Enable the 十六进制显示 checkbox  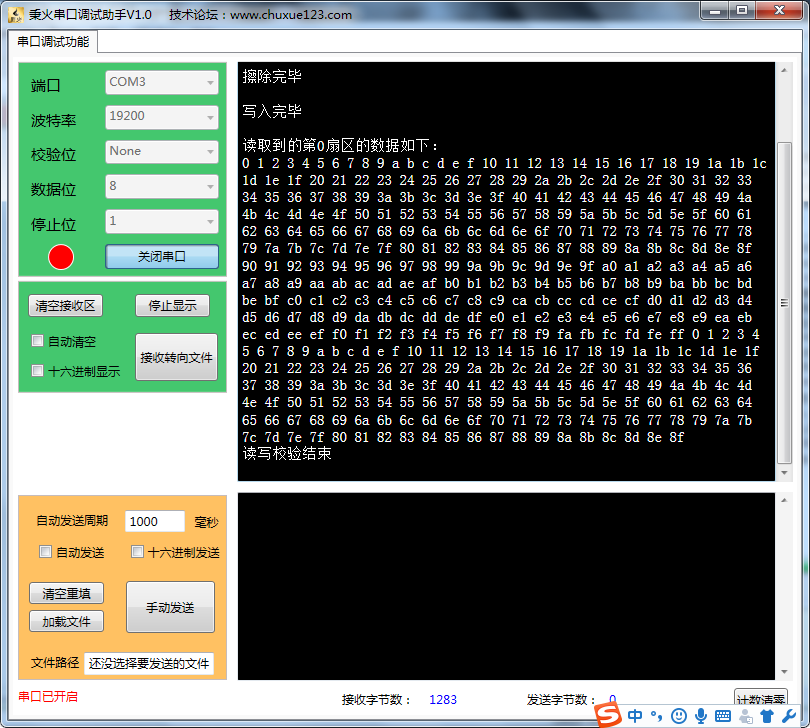point(37,370)
